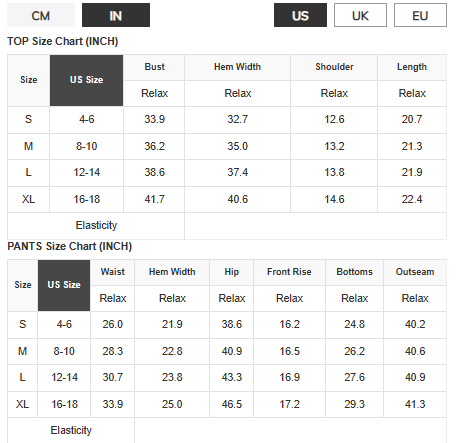The height and width of the screenshot is (443, 466).
Task: Click the Front Rise column header
Action: coord(289,272)
